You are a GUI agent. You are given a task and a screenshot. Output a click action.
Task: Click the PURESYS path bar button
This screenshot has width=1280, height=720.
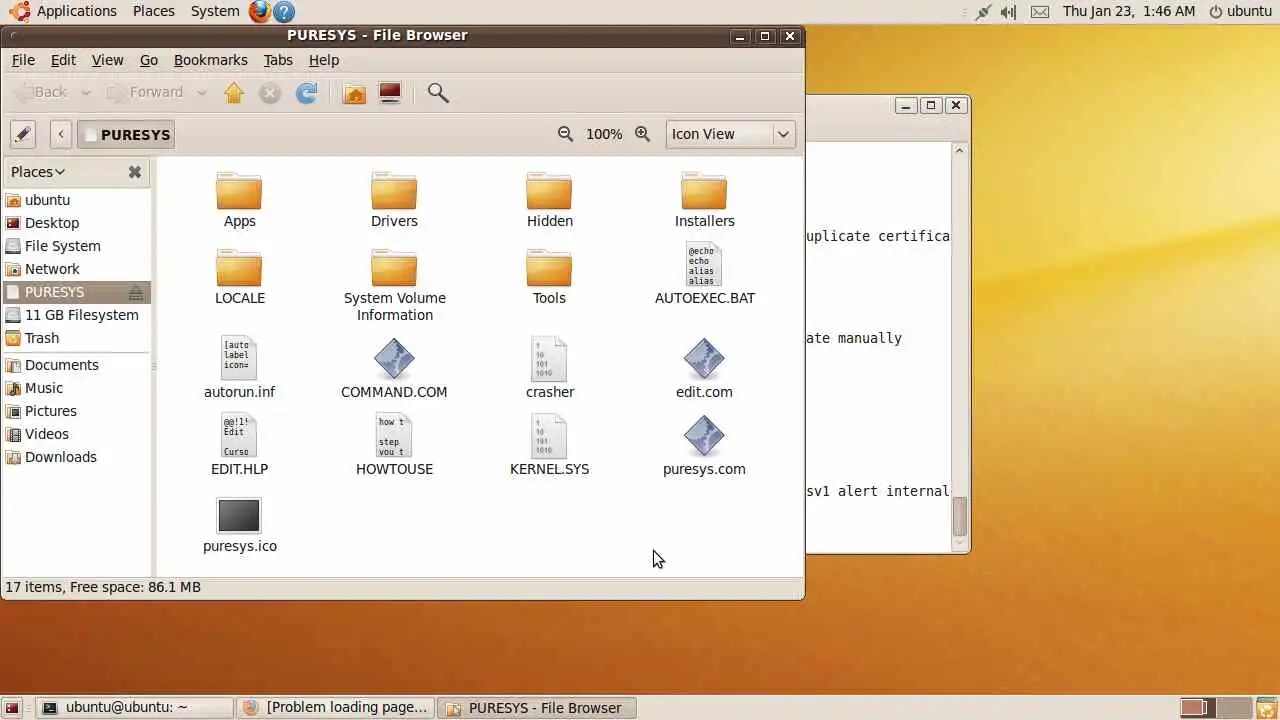point(126,134)
